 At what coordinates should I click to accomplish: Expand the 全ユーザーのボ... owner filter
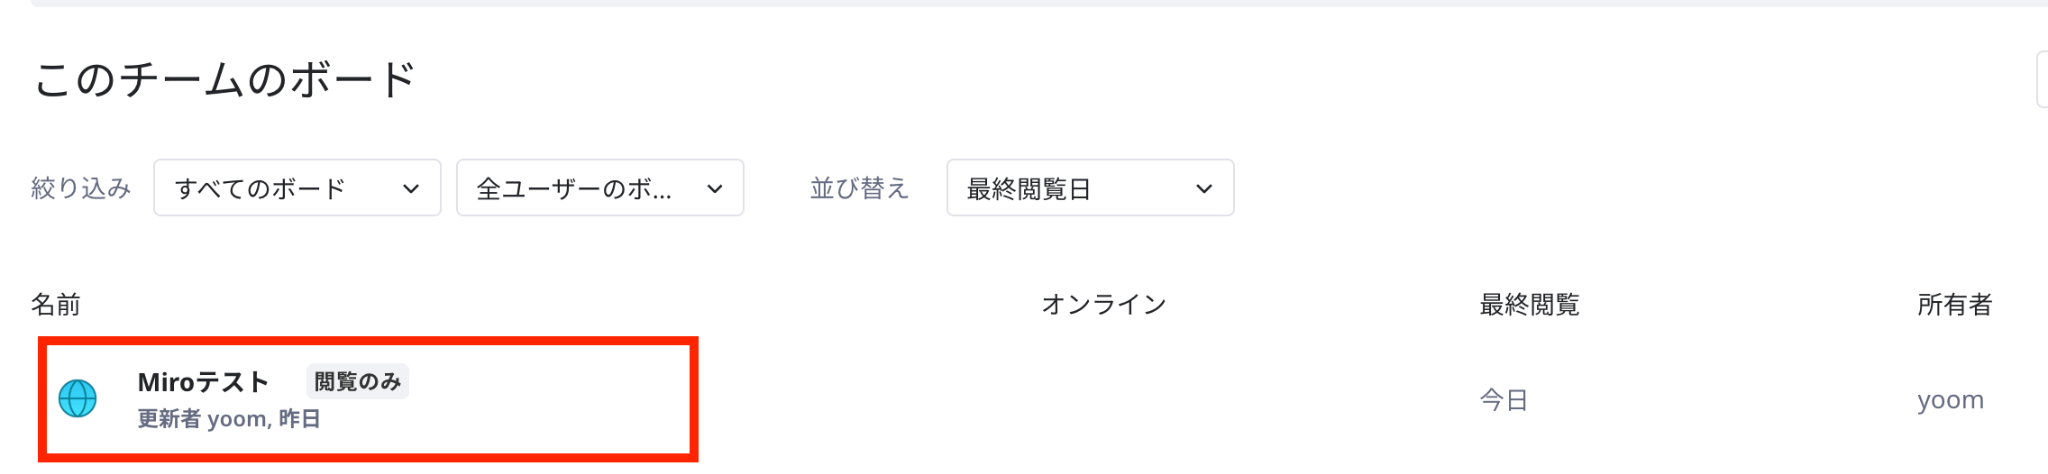click(x=599, y=188)
